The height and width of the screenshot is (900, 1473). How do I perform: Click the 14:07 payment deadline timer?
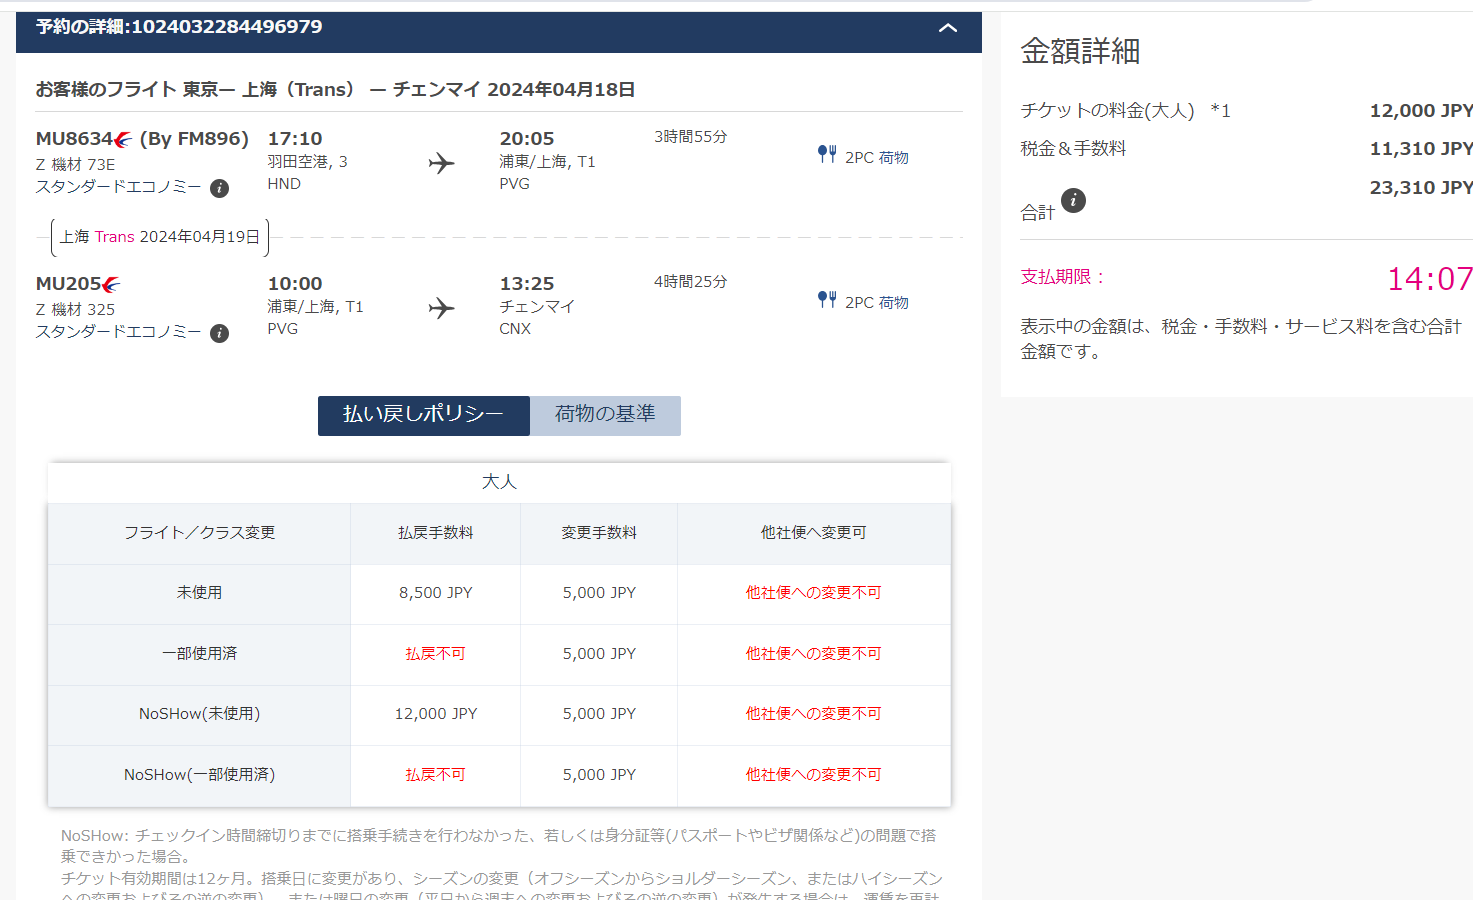(x=1428, y=279)
